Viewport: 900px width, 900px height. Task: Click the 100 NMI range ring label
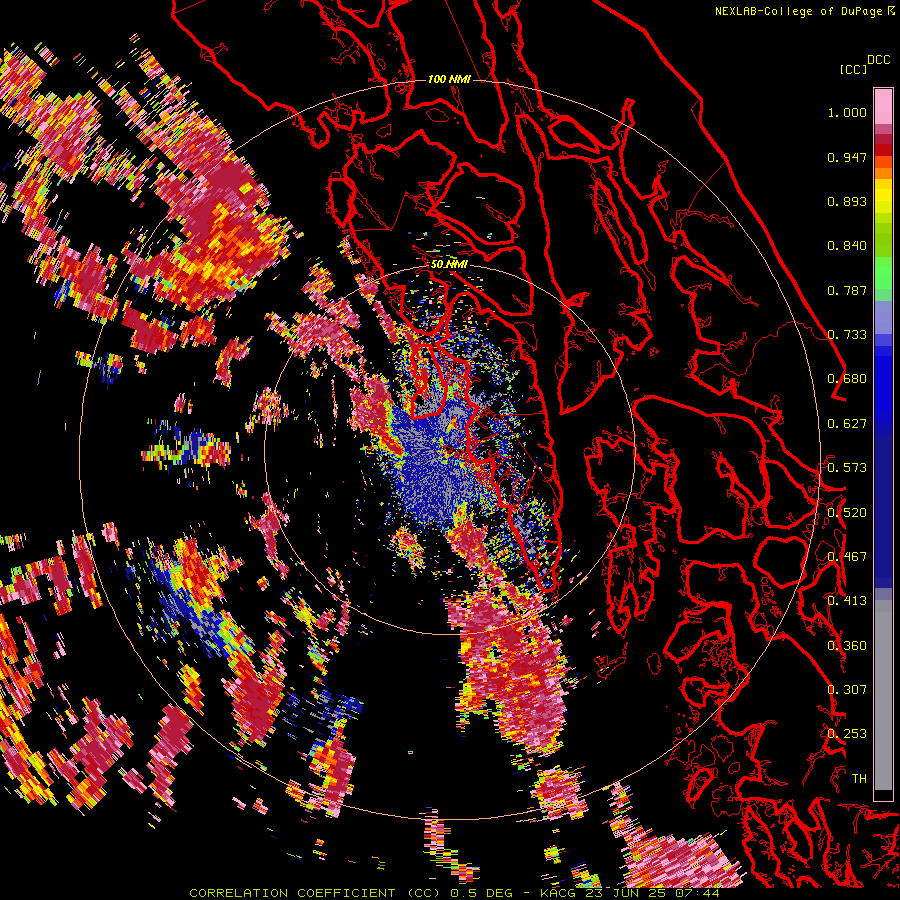tap(449, 79)
